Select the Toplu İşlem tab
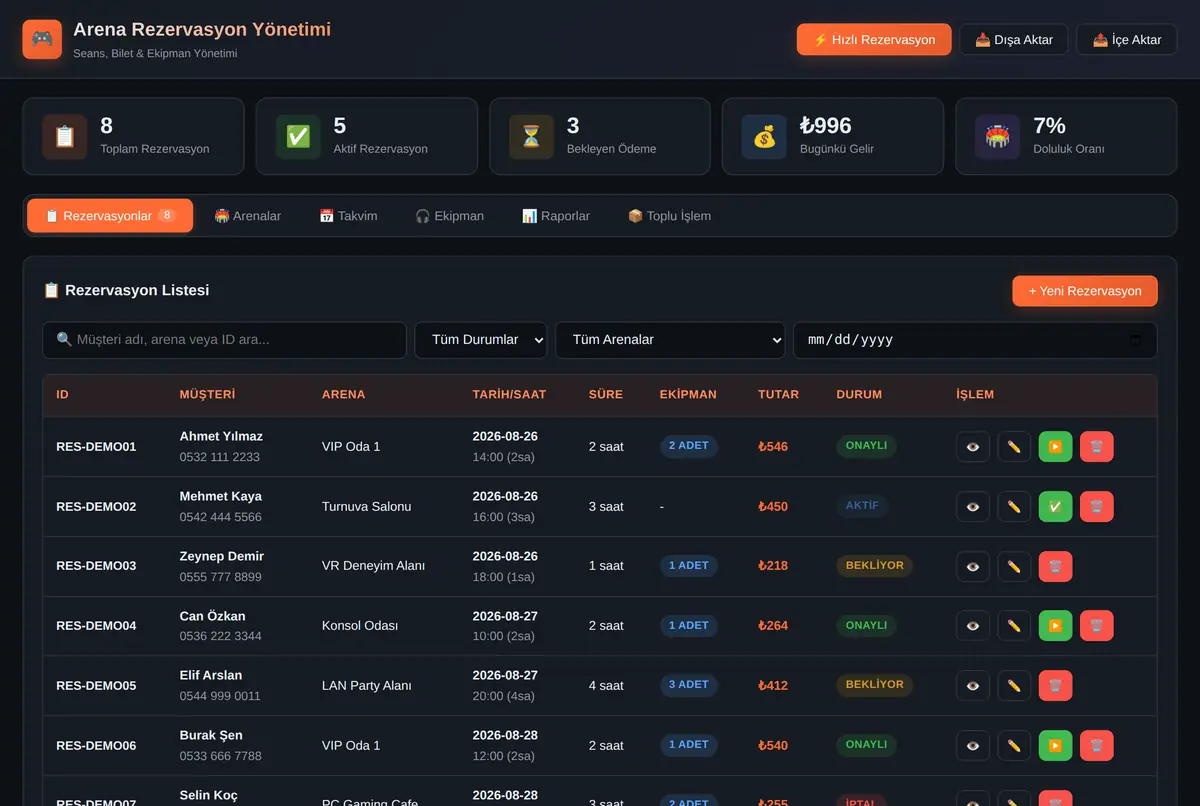The height and width of the screenshot is (806, 1200). coord(669,216)
